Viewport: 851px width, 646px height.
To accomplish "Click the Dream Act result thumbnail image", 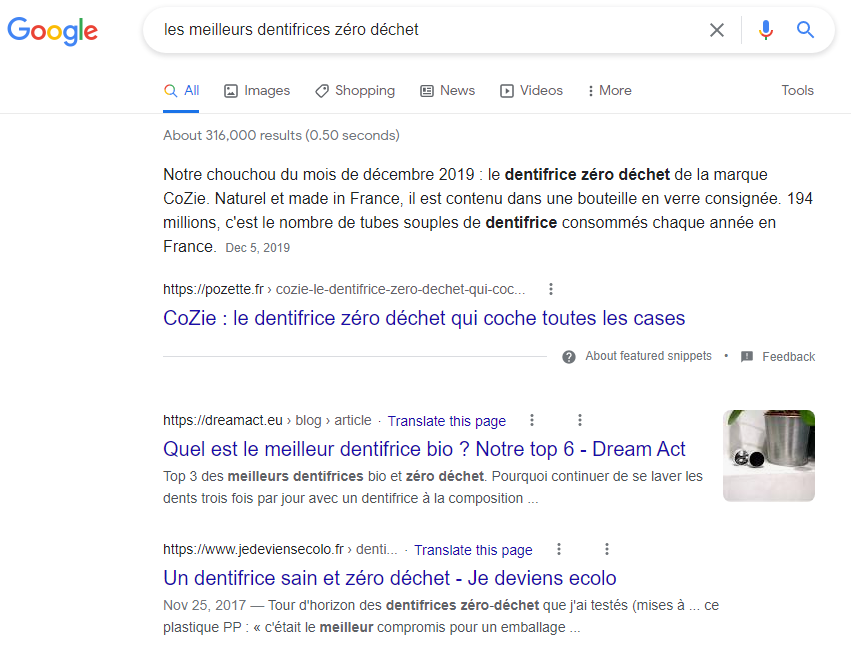I will coord(769,455).
